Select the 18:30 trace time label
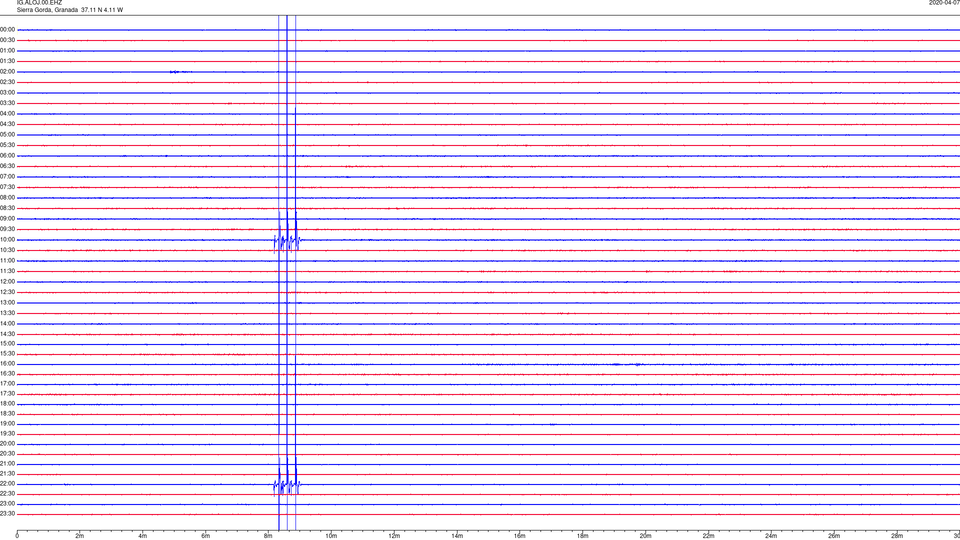Viewport: 960px width, 540px height. pos(7,414)
